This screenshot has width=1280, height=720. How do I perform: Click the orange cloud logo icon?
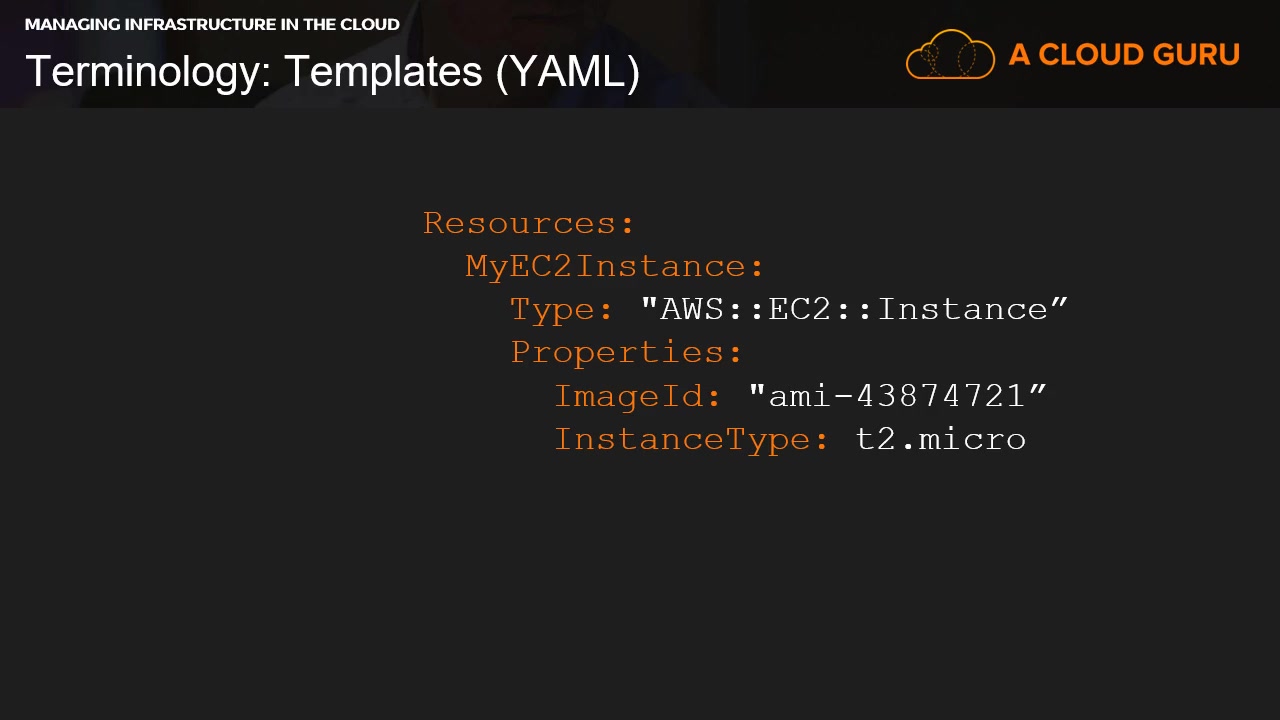point(949,55)
